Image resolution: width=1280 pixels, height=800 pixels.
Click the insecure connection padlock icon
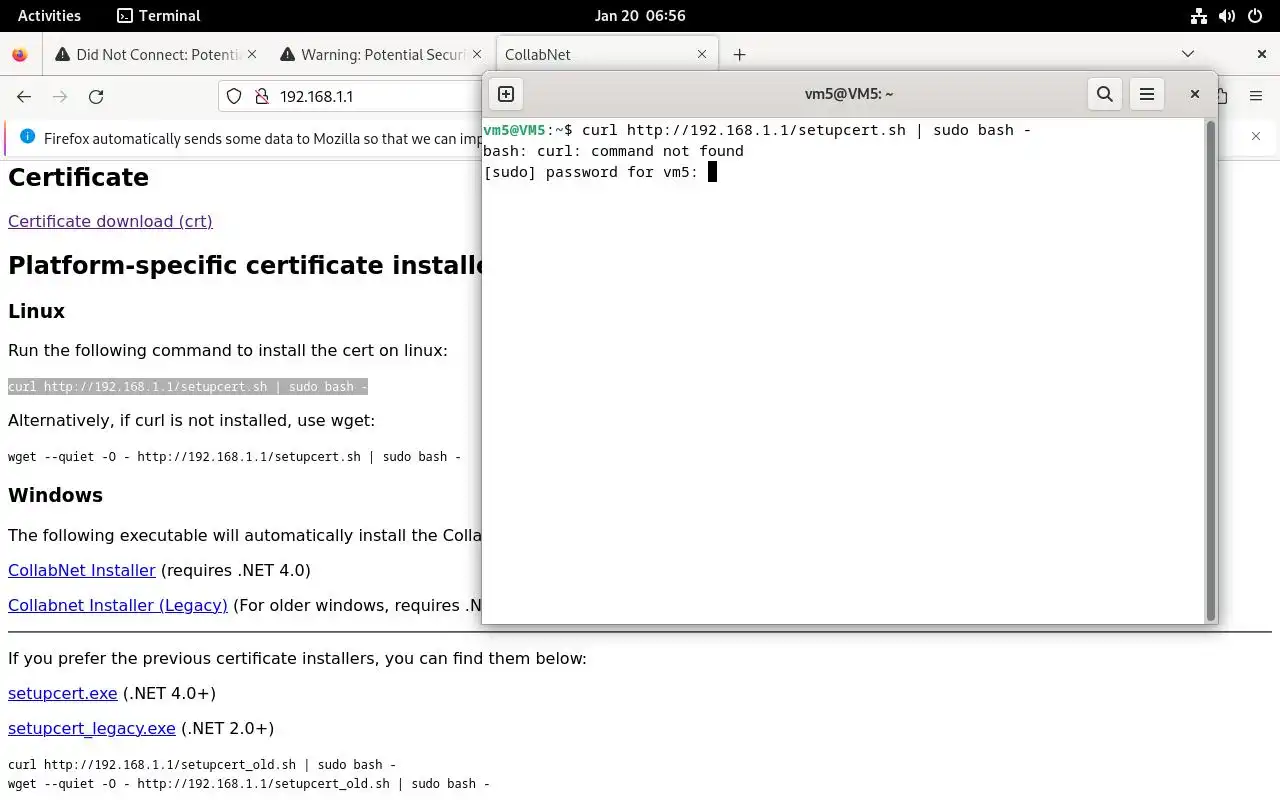tap(262, 96)
